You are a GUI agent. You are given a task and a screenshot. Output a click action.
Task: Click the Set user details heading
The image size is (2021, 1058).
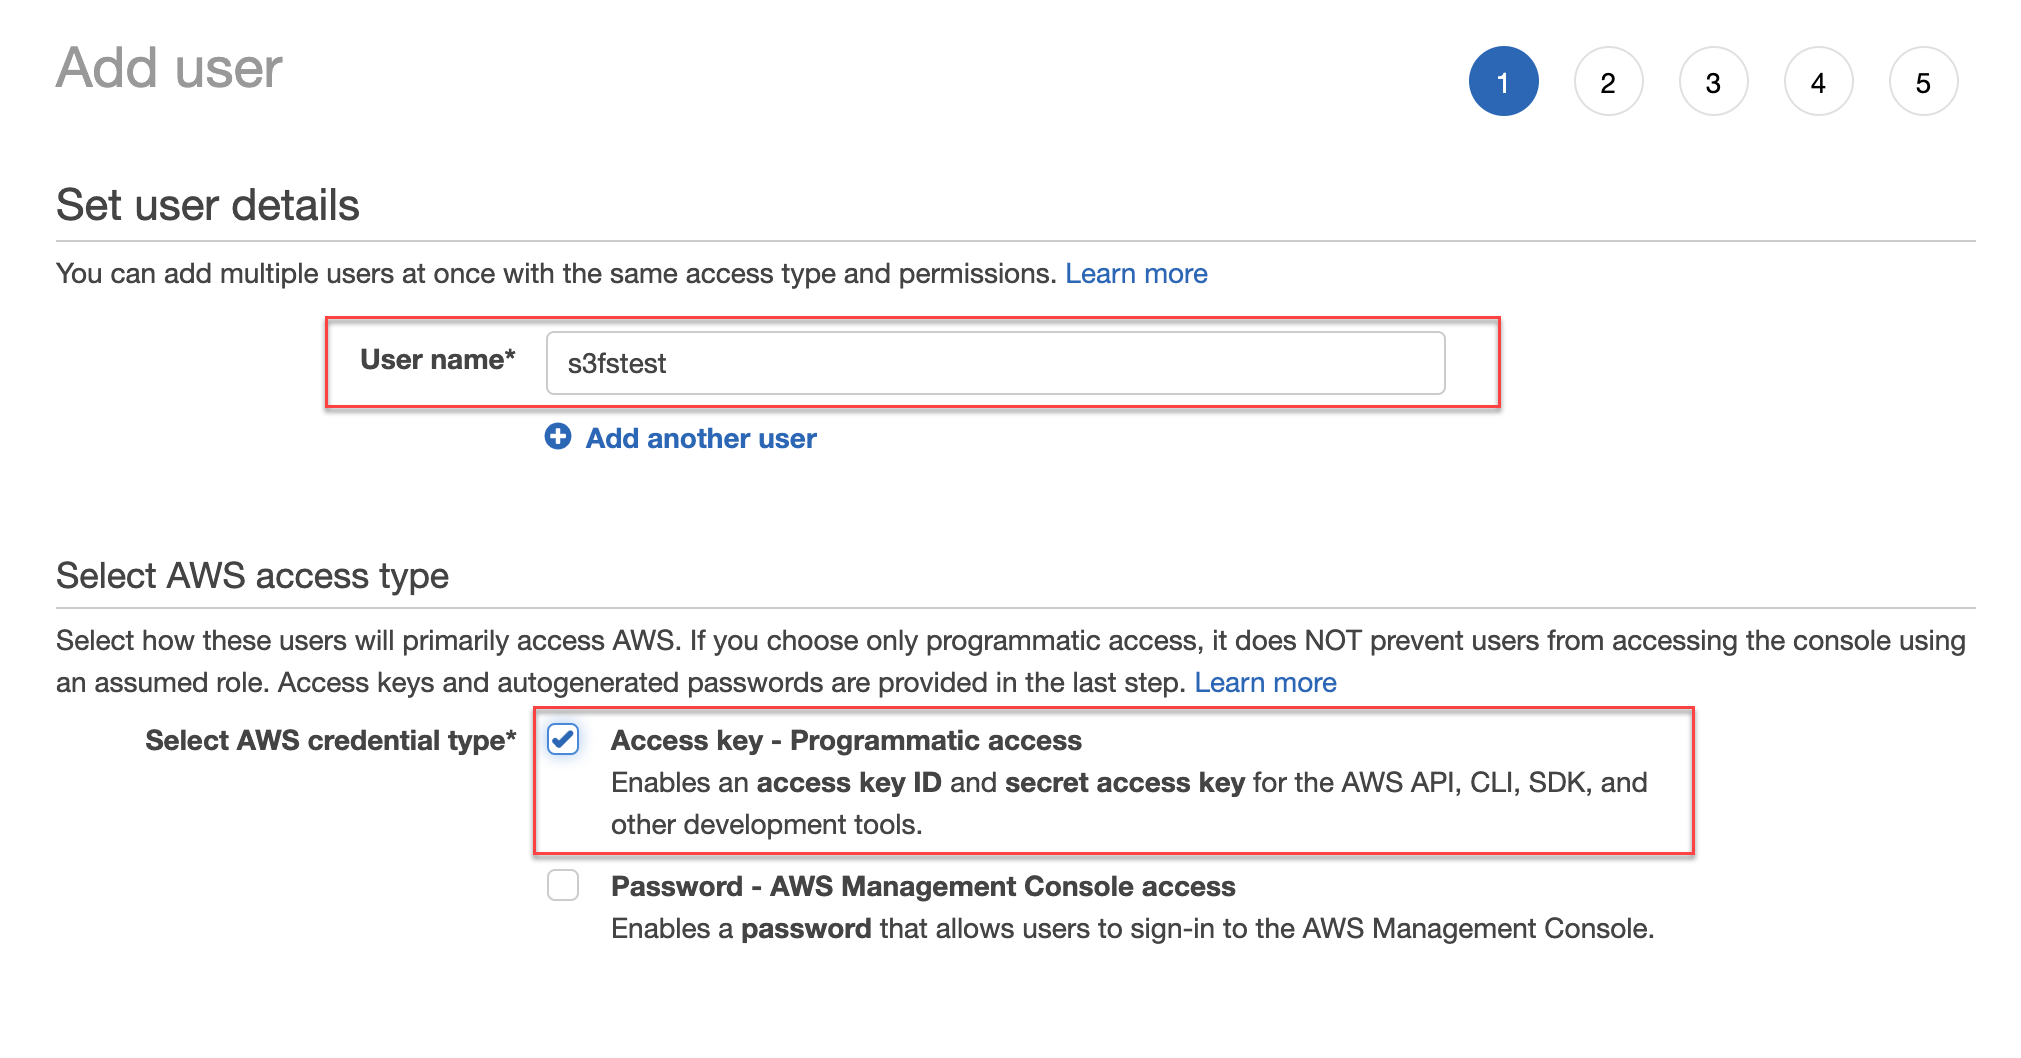[208, 205]
